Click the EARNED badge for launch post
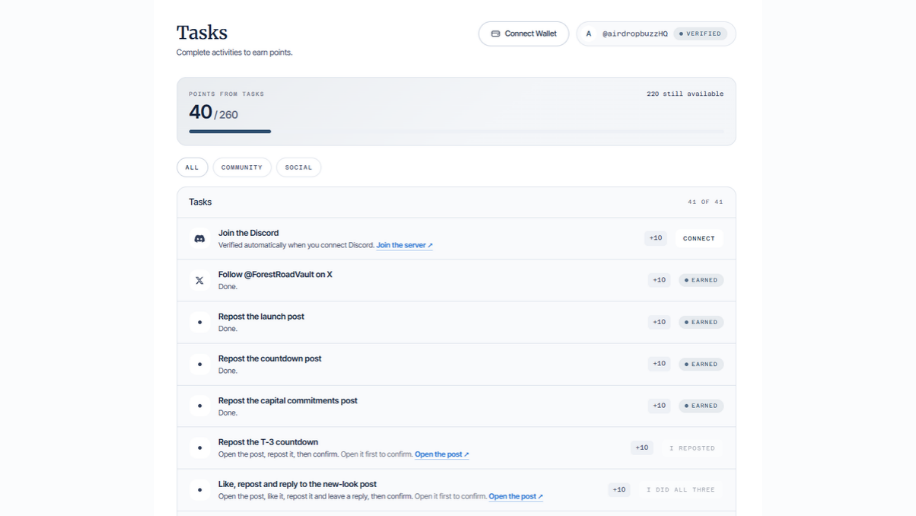The image size is (916, 516). pos(701,322)
